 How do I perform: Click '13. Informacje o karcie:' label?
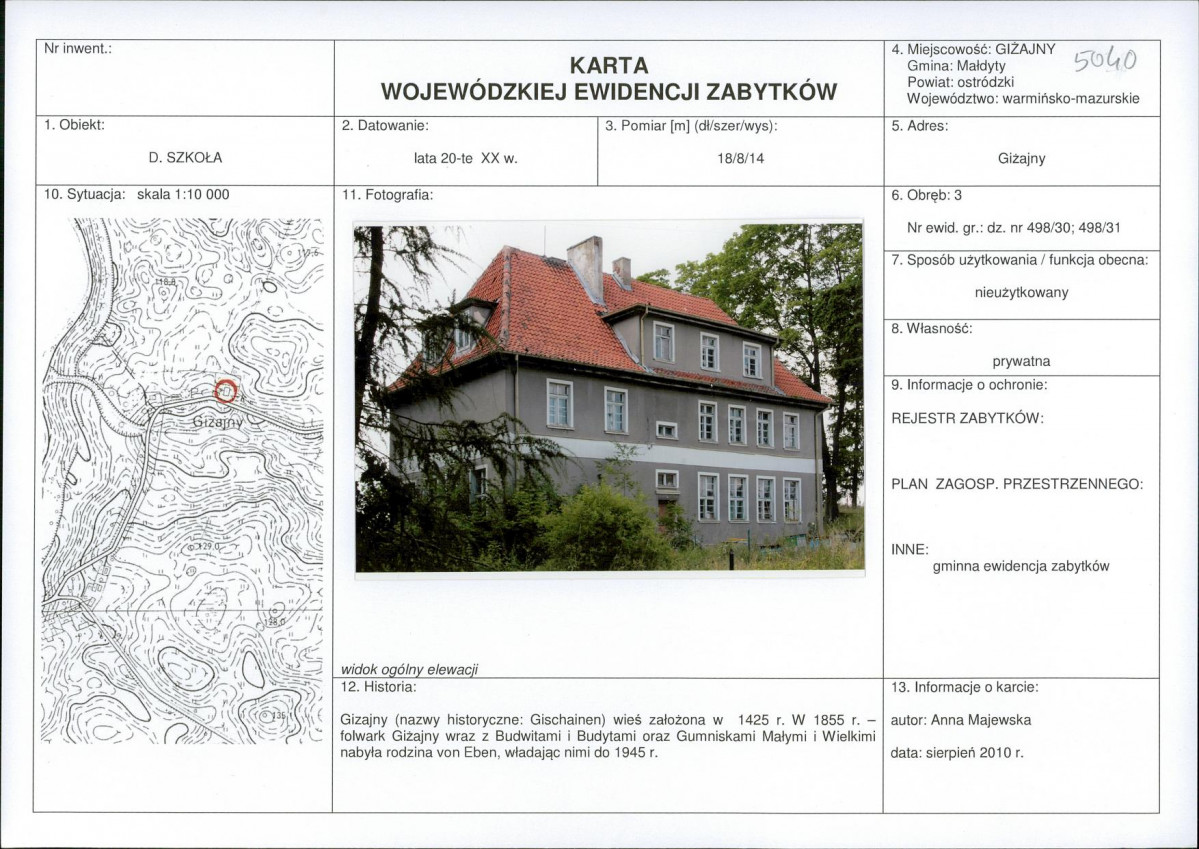(965, 688)
